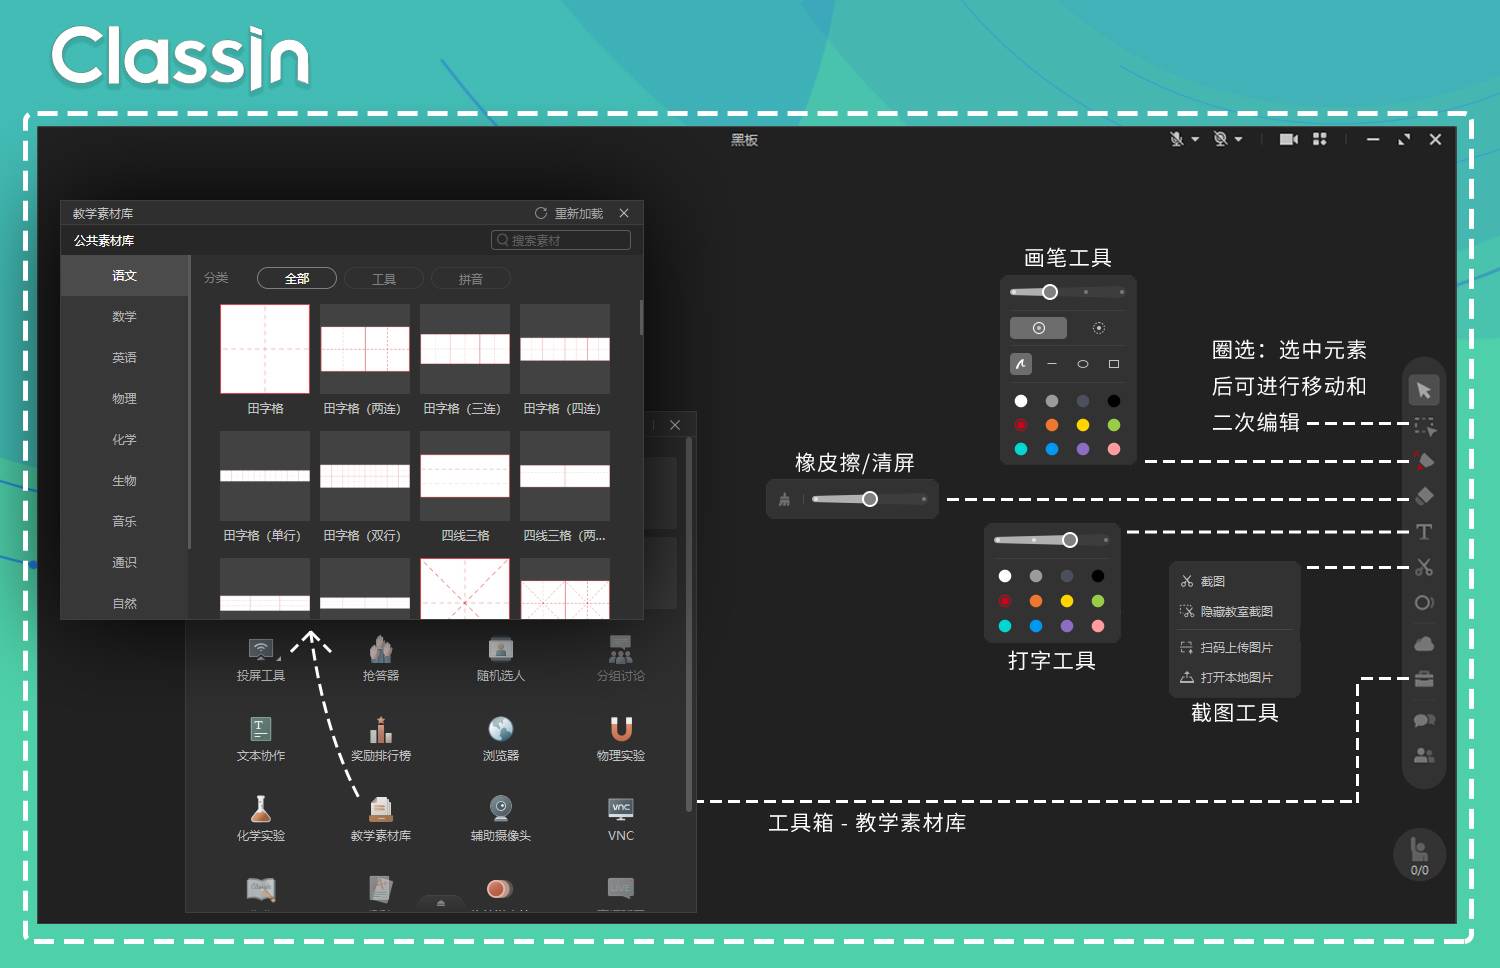Pick yellow color in text tool panel

[1067, 601]
